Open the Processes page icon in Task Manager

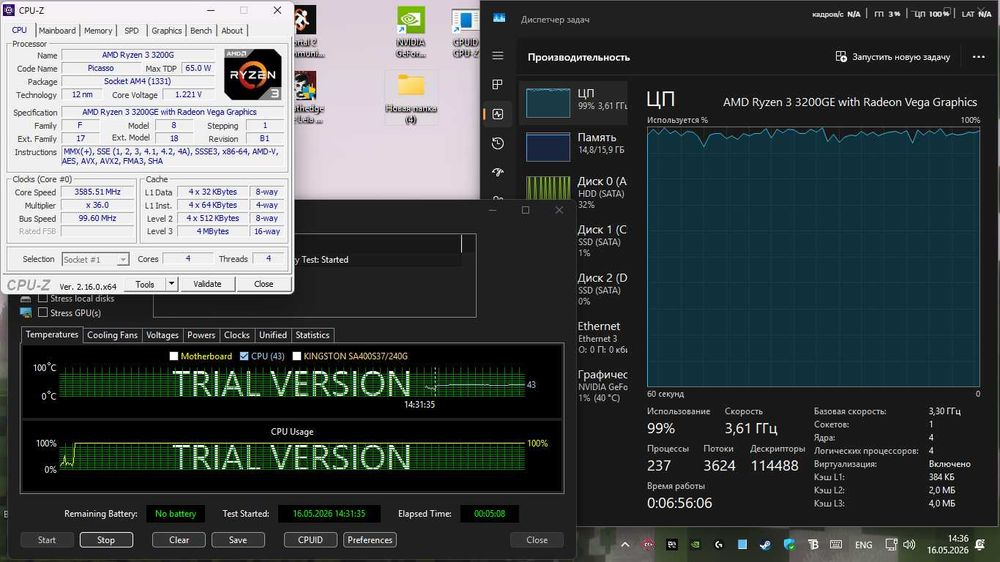498,85
